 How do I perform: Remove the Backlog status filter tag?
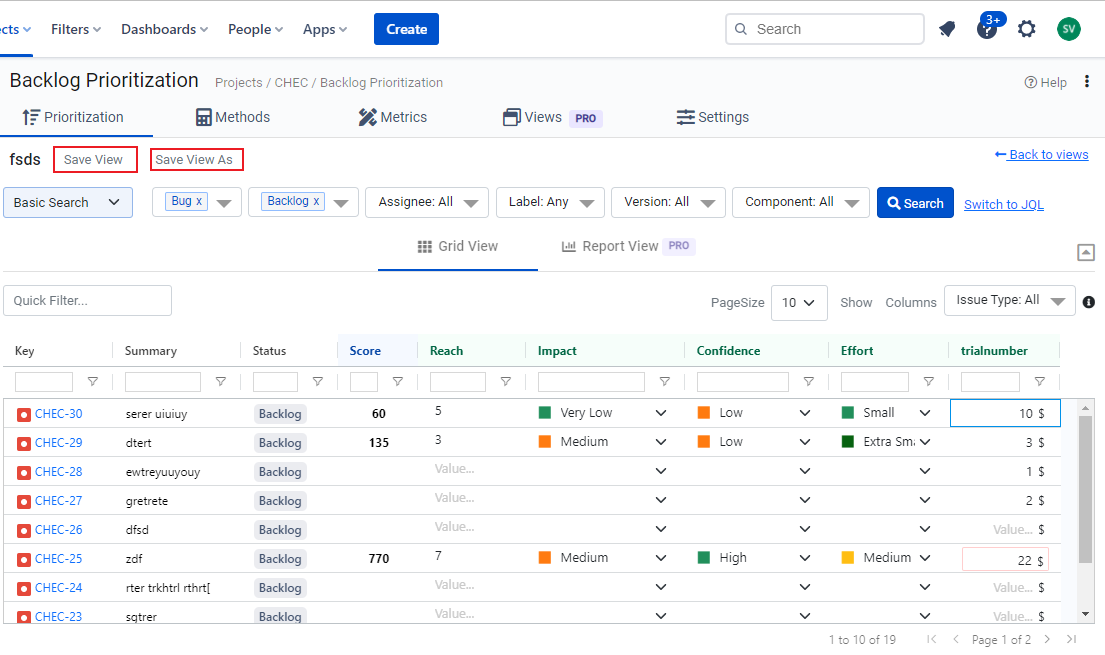pos(317,201)
